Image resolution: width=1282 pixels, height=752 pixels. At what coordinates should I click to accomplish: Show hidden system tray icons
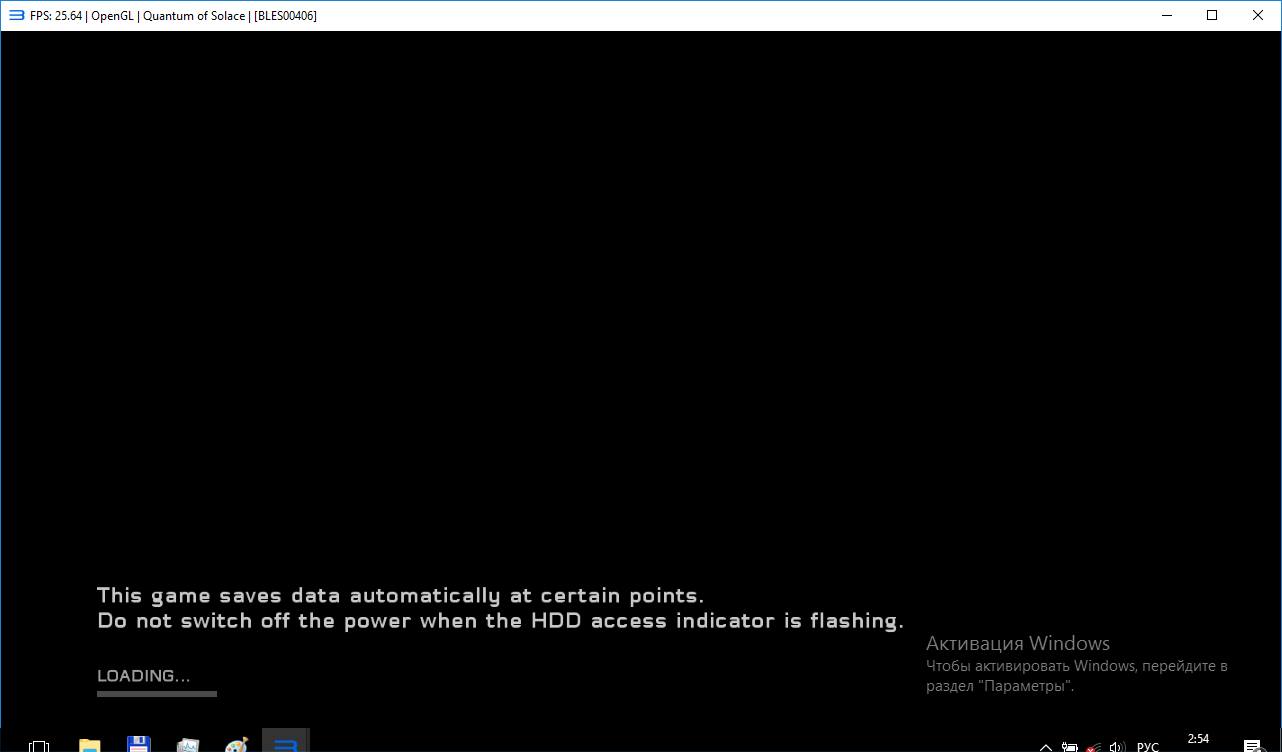[1046, 747]
